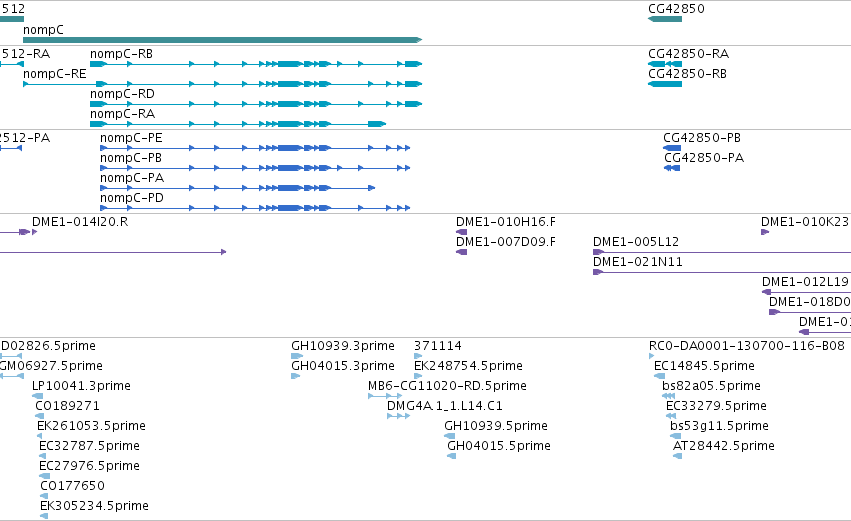The height and width of the screenshot is (521, 851).
Task: Click DME1-010H16.F clone label
Action: point(506,222)
